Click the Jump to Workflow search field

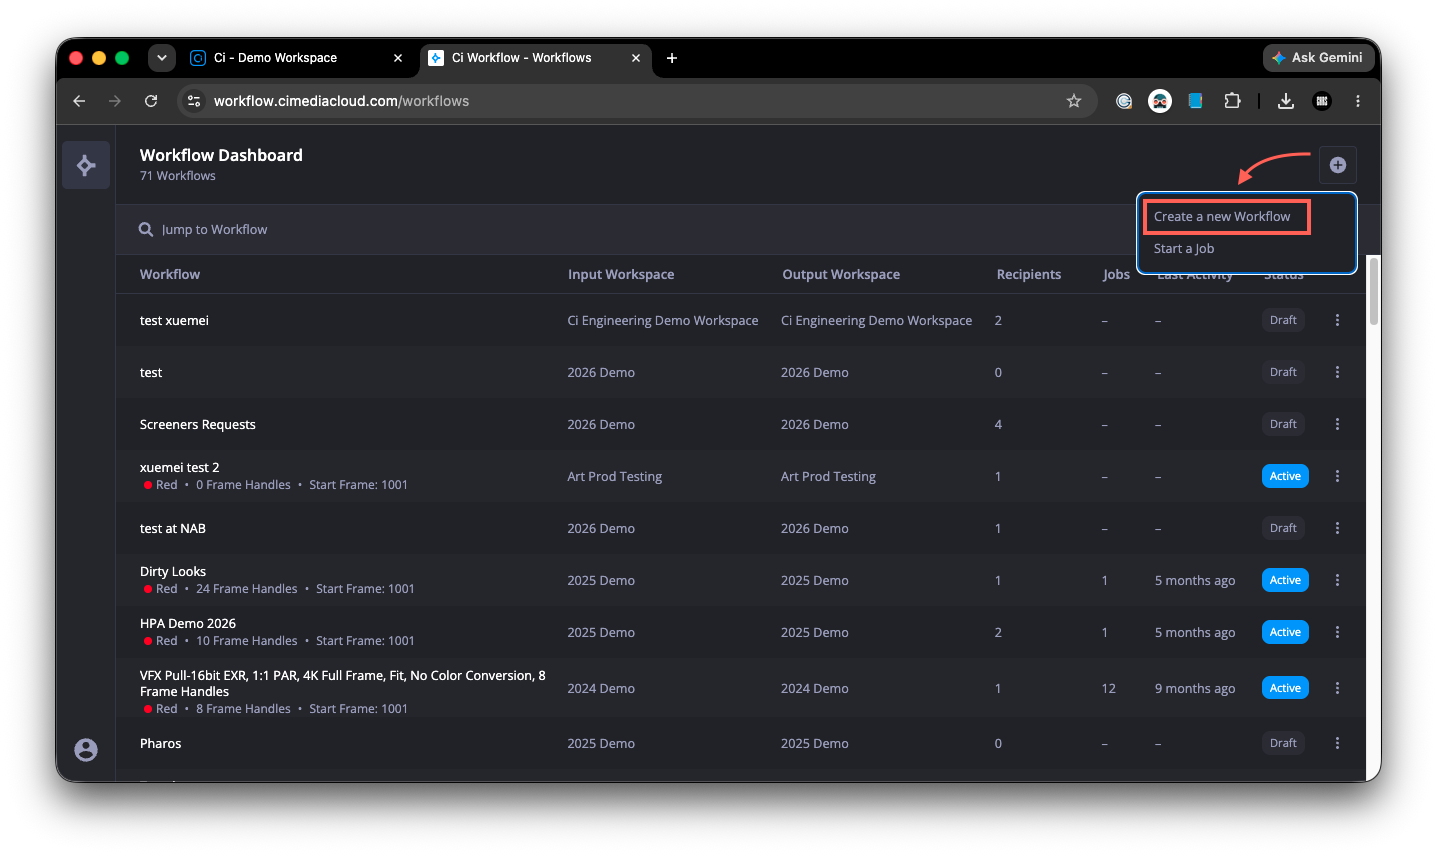pyautogui.click(x=630, y=230)
